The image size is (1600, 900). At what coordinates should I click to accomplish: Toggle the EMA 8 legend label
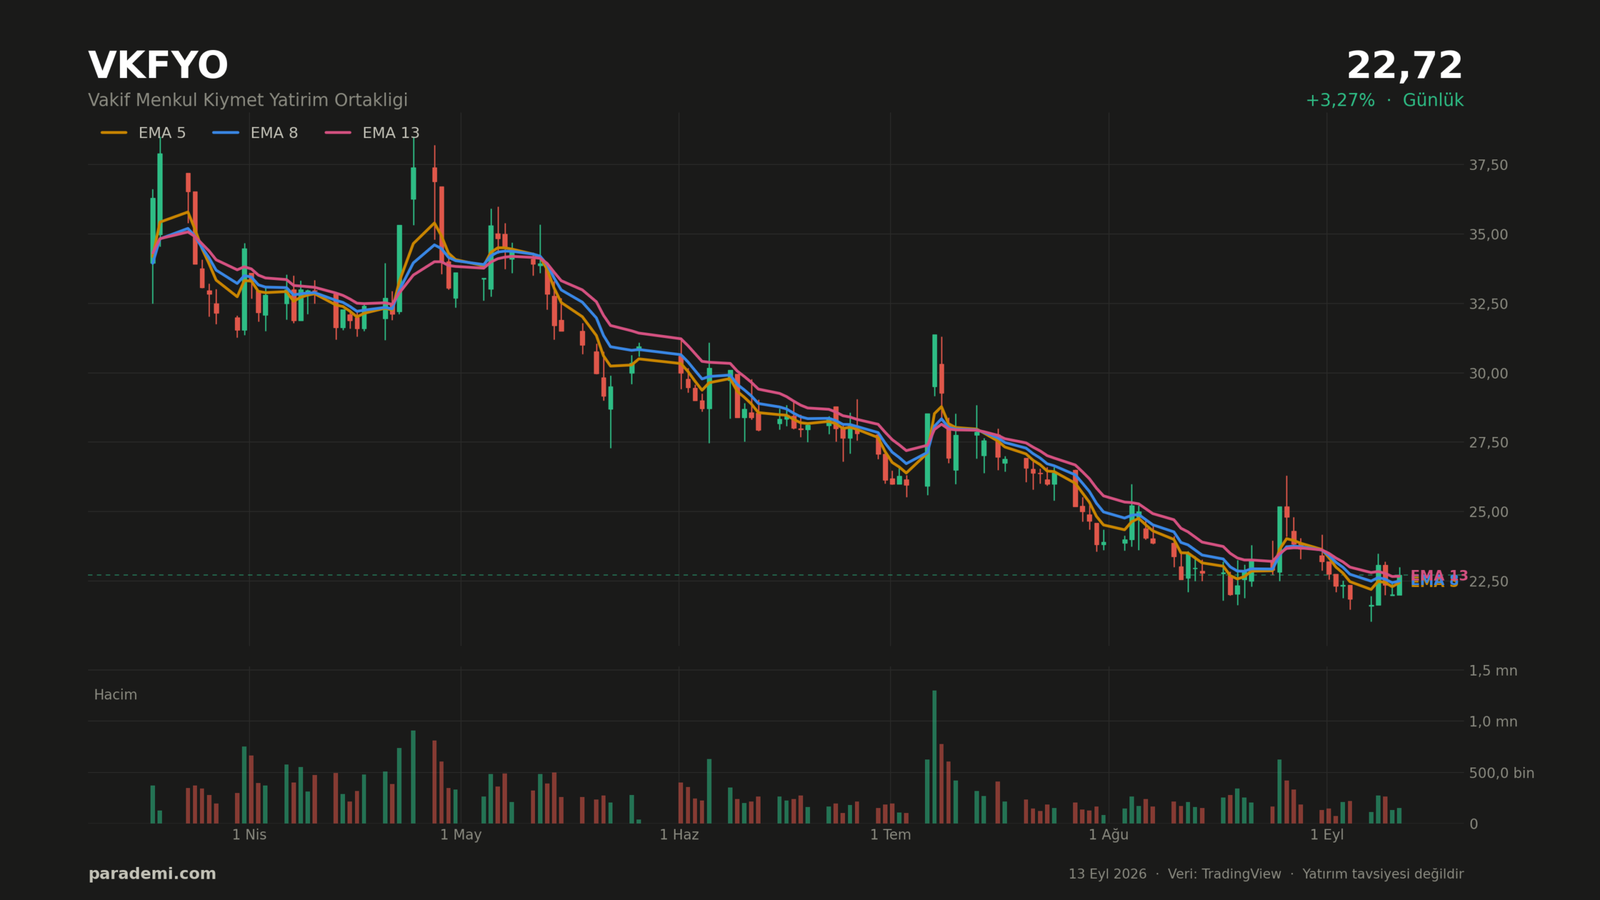(x=274, y=133)
